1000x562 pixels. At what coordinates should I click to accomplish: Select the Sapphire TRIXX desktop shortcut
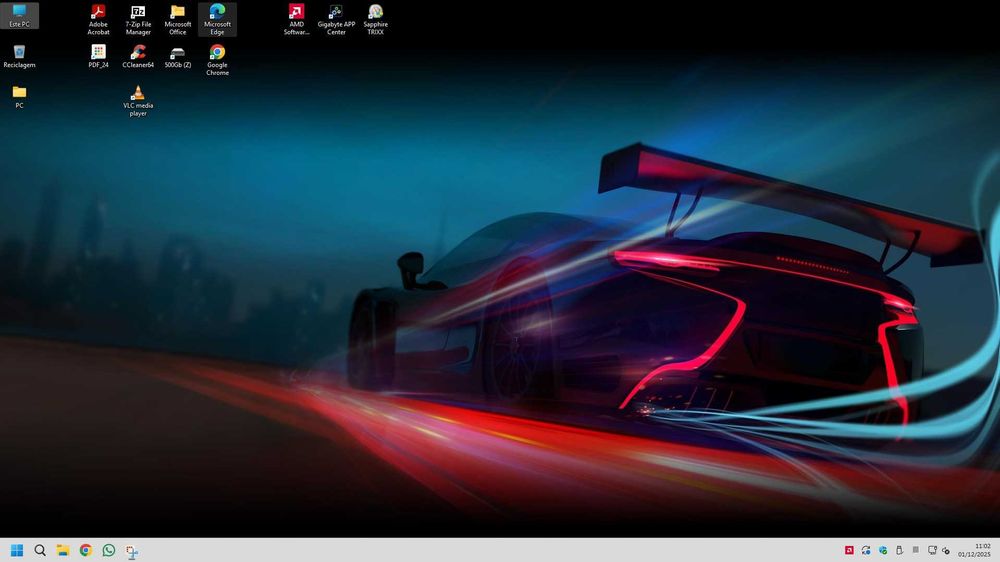coord(376,20)
